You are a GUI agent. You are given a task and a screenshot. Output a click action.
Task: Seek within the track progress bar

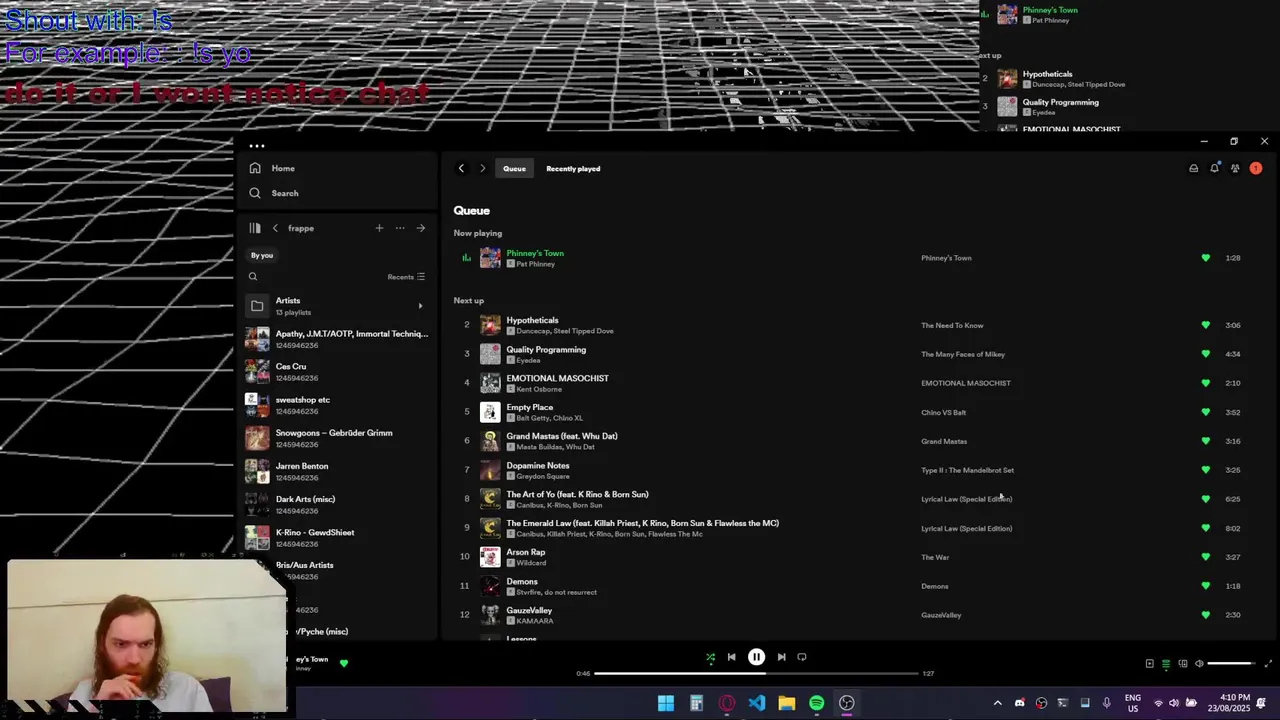tap(756, 673)
